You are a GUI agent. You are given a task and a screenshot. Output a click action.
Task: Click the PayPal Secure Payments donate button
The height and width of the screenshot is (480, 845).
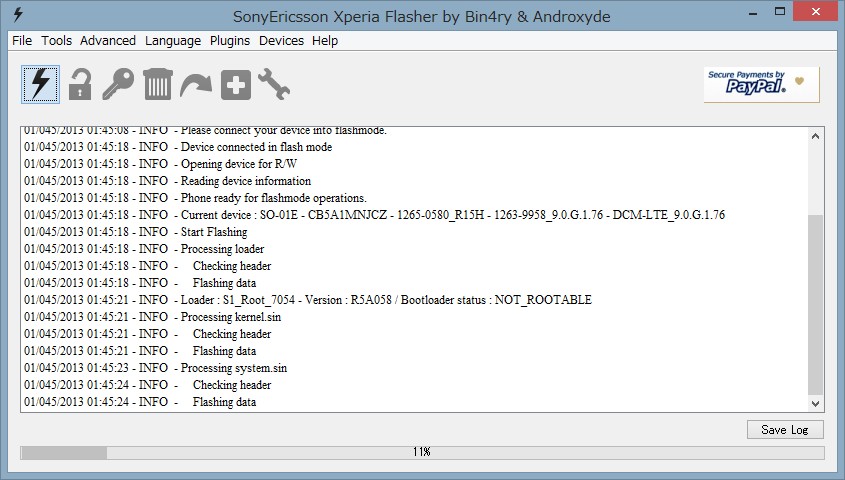point(761,84)
